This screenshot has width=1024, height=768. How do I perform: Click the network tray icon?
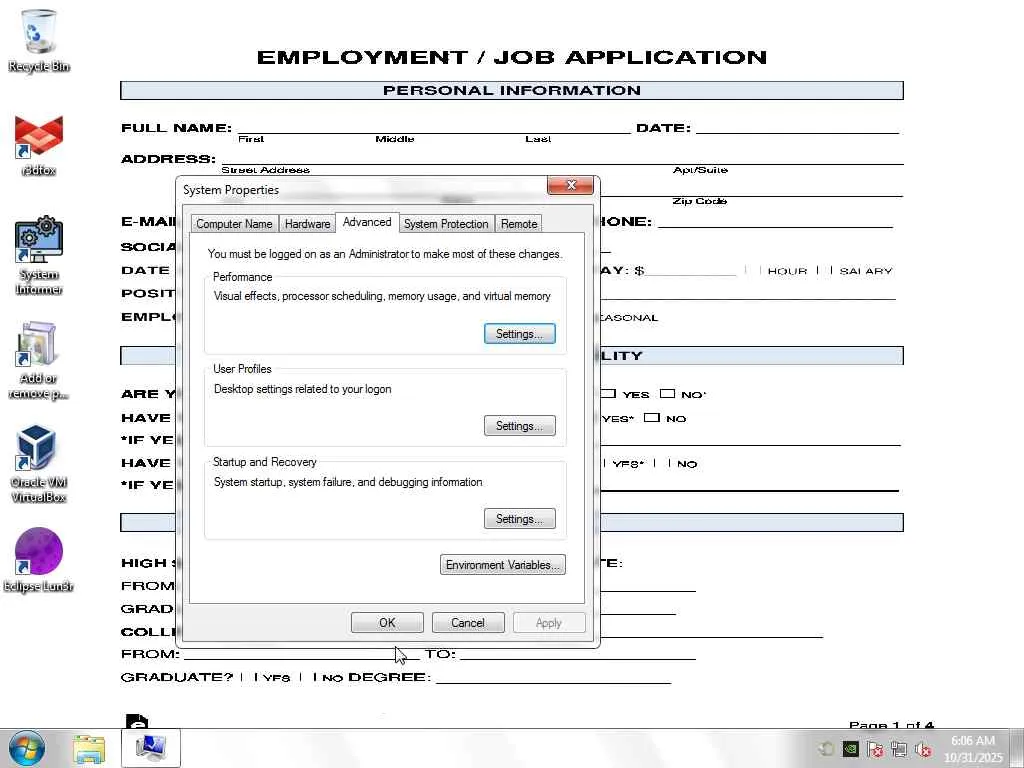(899, 749)
